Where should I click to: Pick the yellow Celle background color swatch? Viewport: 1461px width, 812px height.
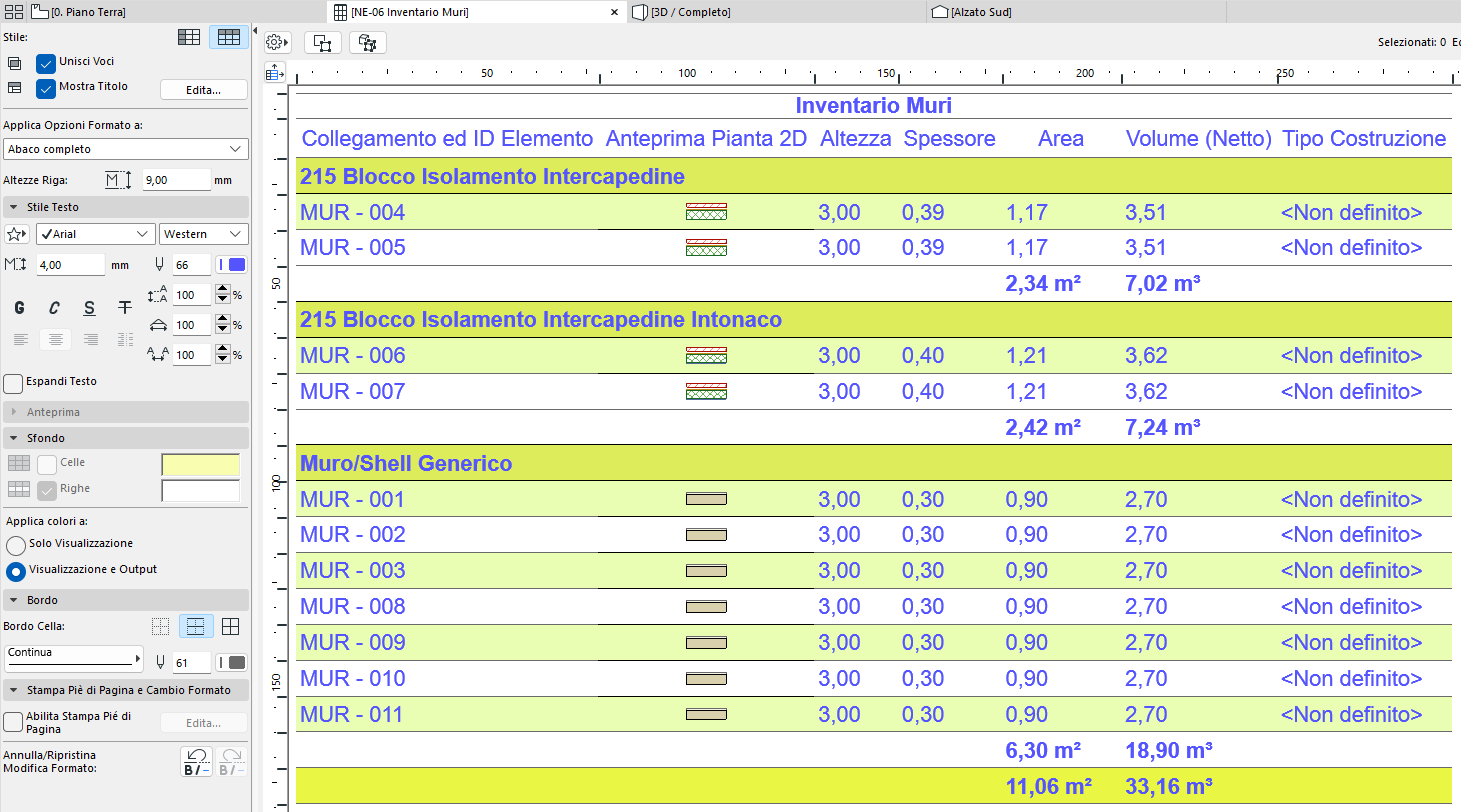coord(200,463)
